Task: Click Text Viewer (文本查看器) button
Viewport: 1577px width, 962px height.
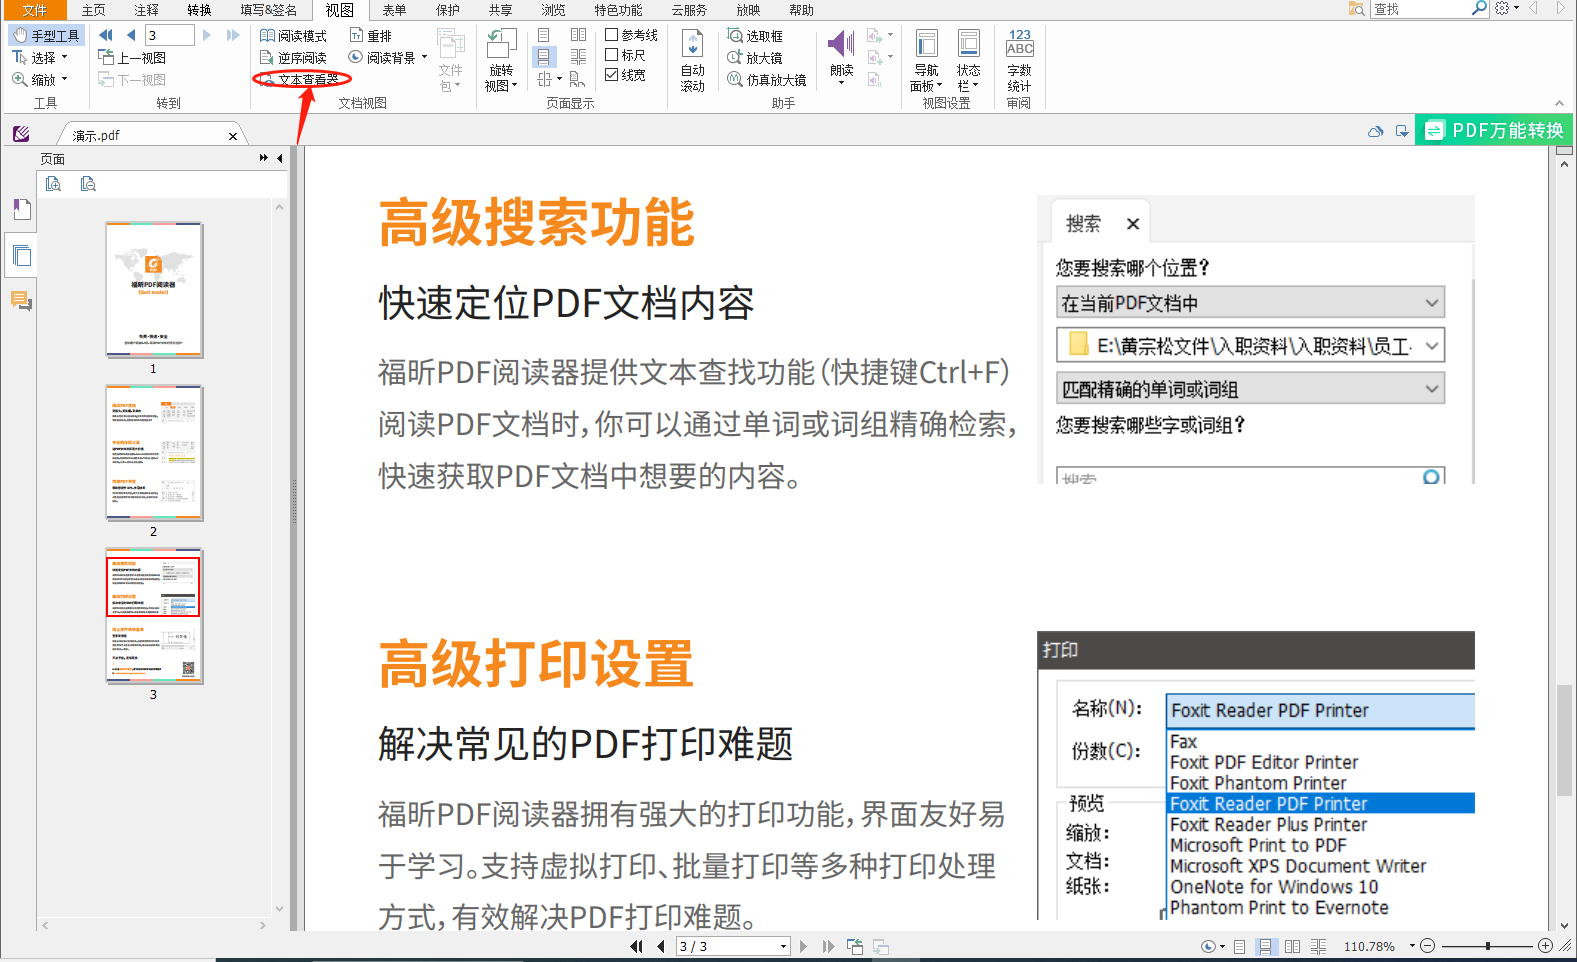Action: [x=302, y=79]
